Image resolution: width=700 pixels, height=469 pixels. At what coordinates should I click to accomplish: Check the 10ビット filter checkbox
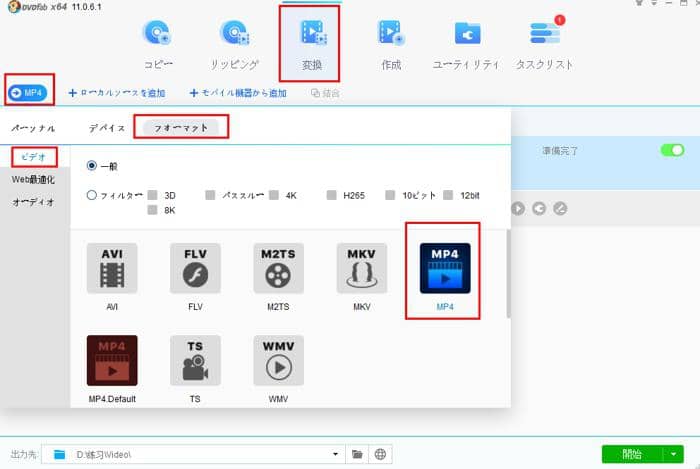coord(390,195)
